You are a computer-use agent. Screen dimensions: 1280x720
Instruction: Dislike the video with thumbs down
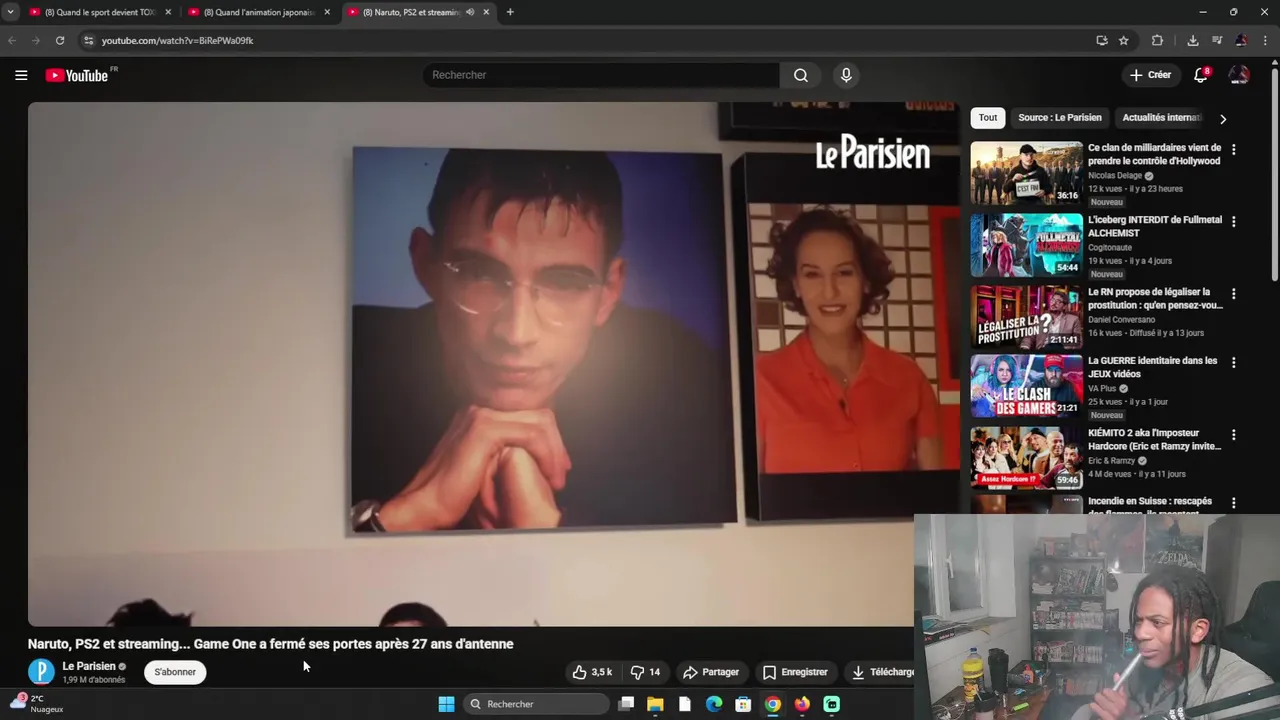(x=645, y=672)
